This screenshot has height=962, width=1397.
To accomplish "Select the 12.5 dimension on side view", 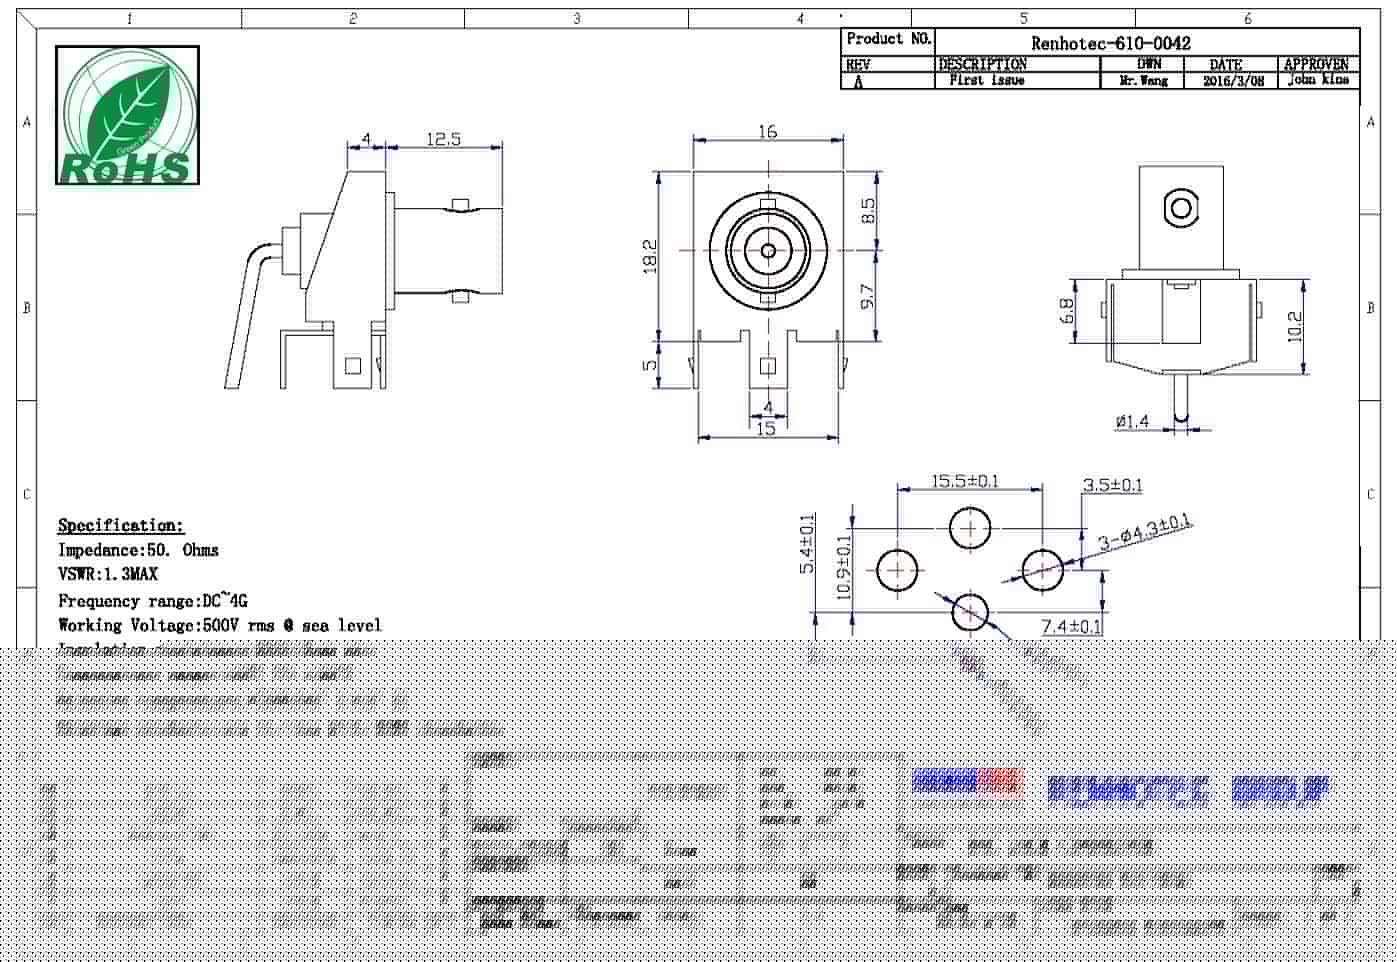I will click(x=443, y=139).
